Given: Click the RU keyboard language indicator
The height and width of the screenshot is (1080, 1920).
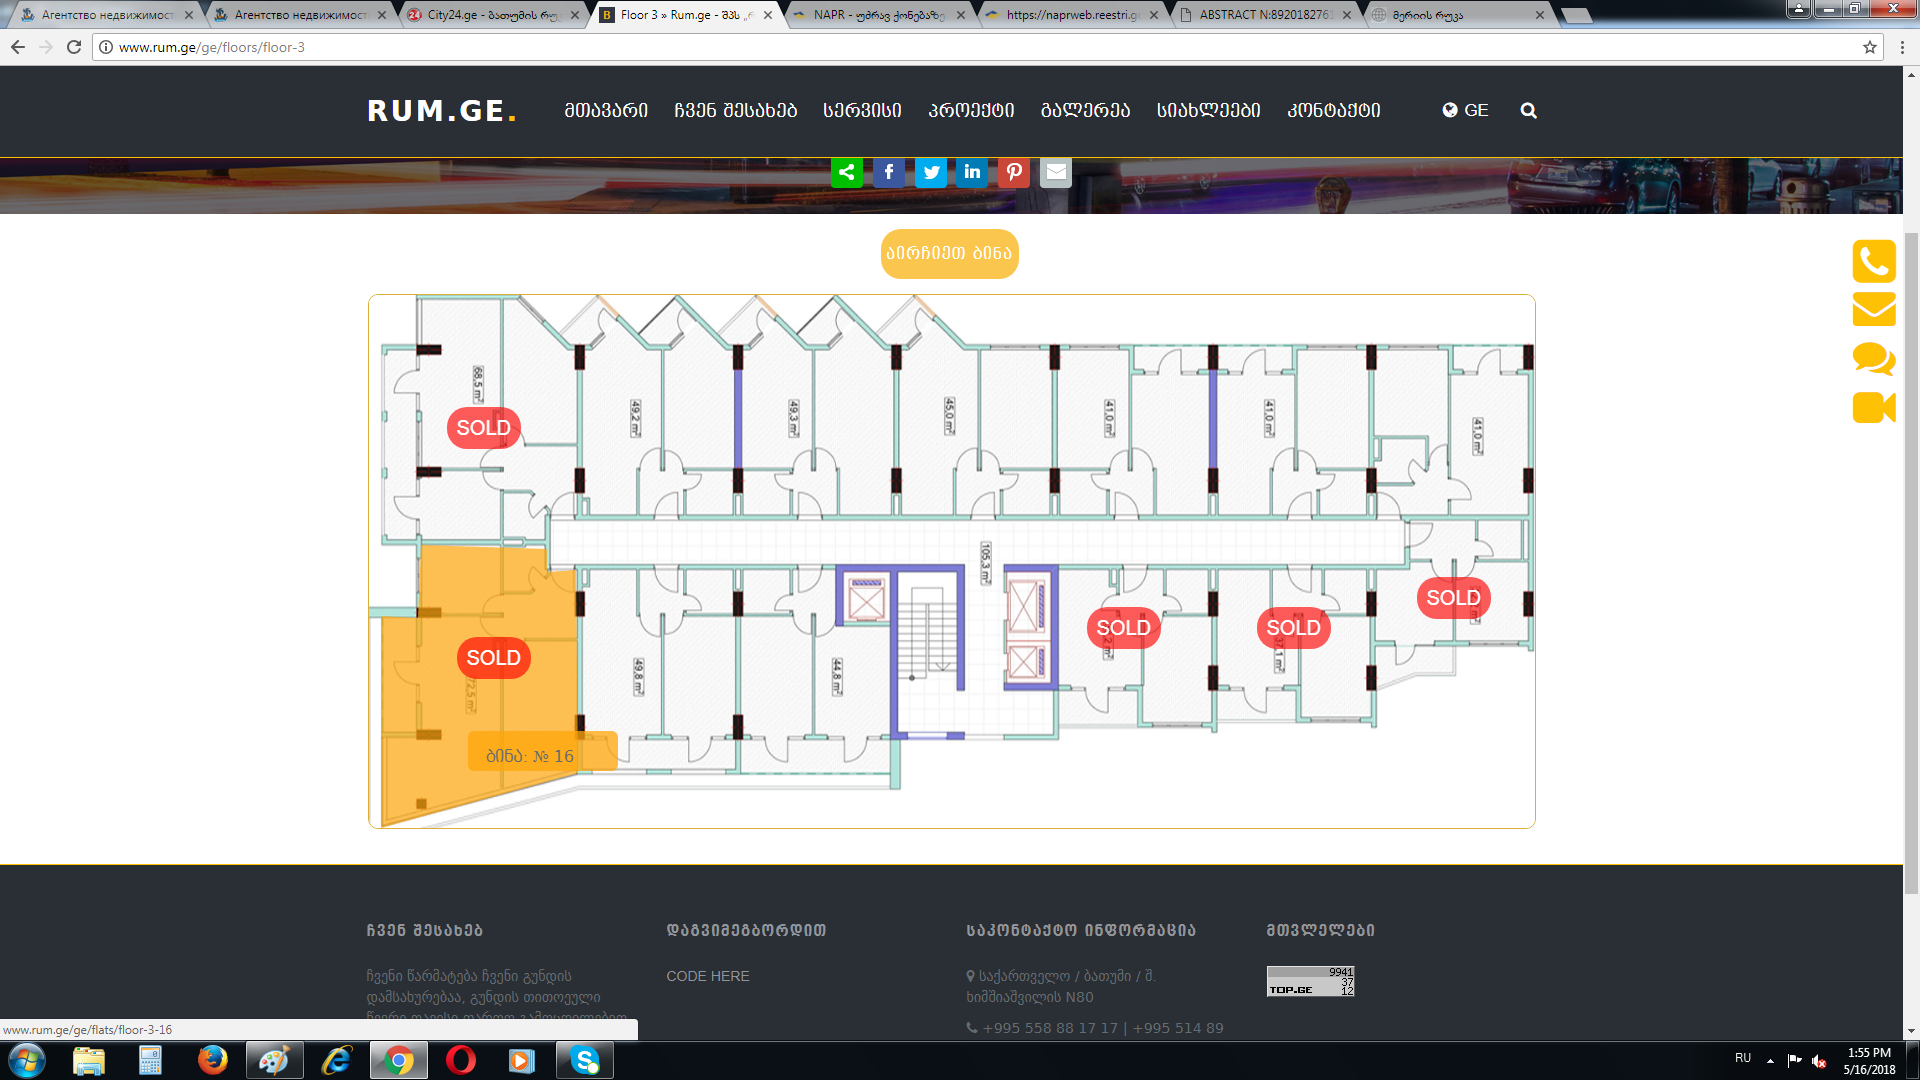Looking at the screenshot, I should point(1743,1058).
